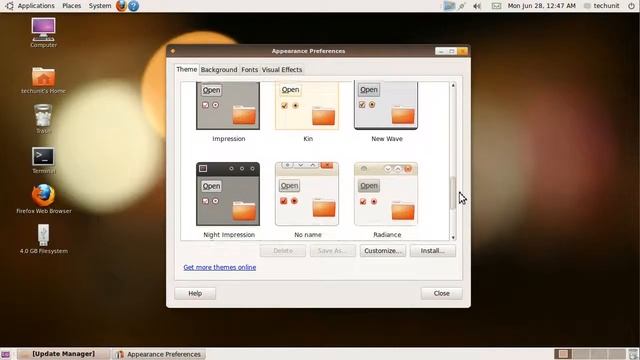Open the volume control in top panel
The height and width of the screenshot is (360, 640).
(x=477, y=6)
